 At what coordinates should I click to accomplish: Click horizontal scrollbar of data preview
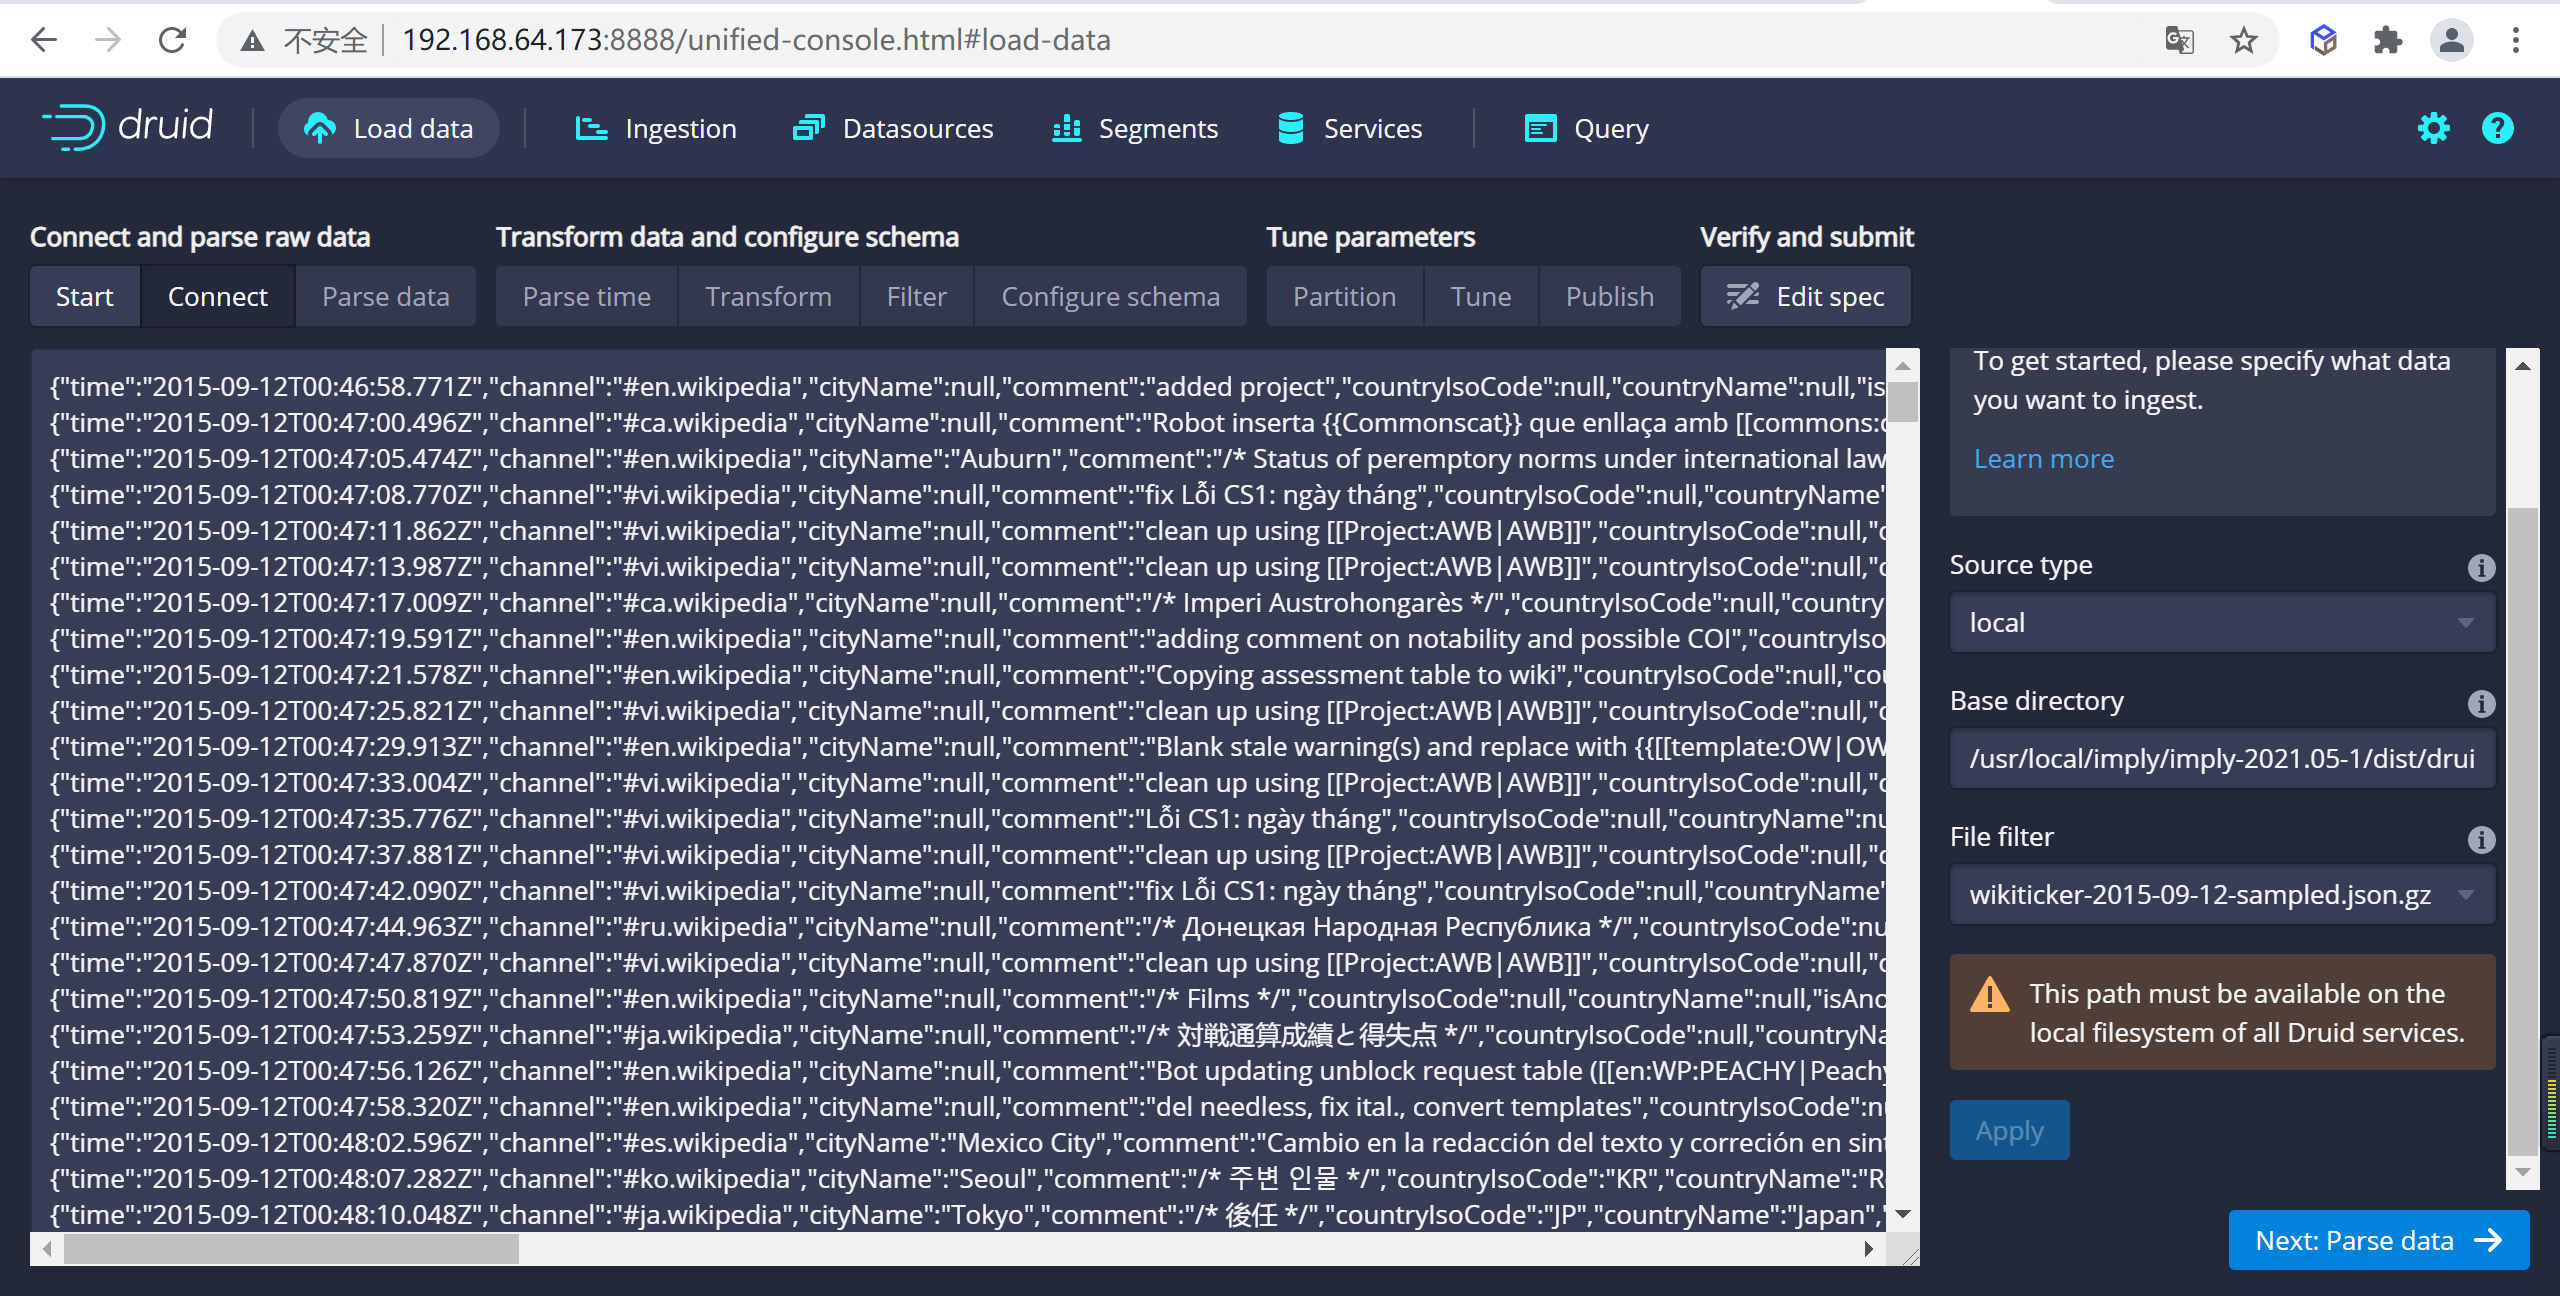coord(290,1248)
